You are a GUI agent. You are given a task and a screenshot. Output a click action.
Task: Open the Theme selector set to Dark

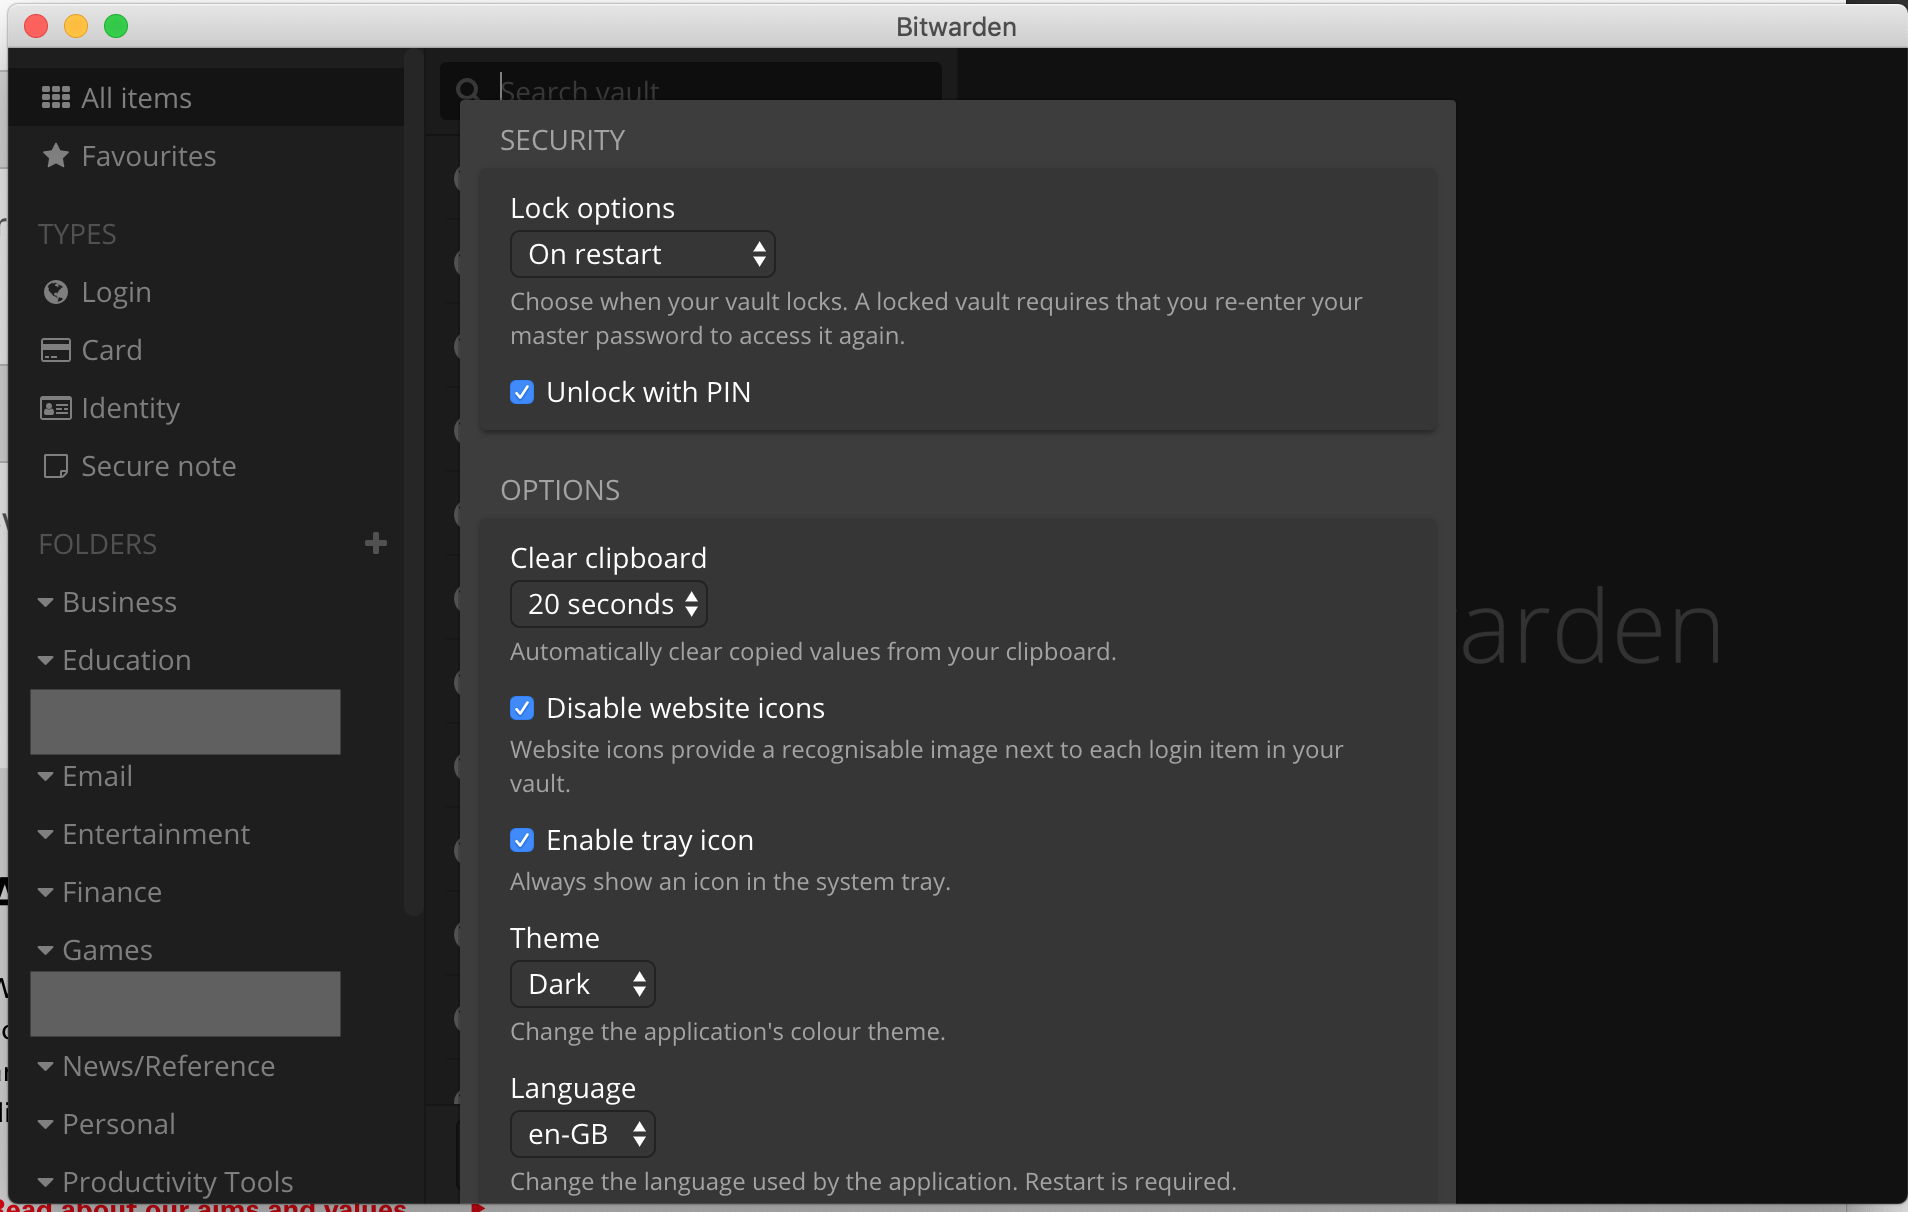(583, 983)
